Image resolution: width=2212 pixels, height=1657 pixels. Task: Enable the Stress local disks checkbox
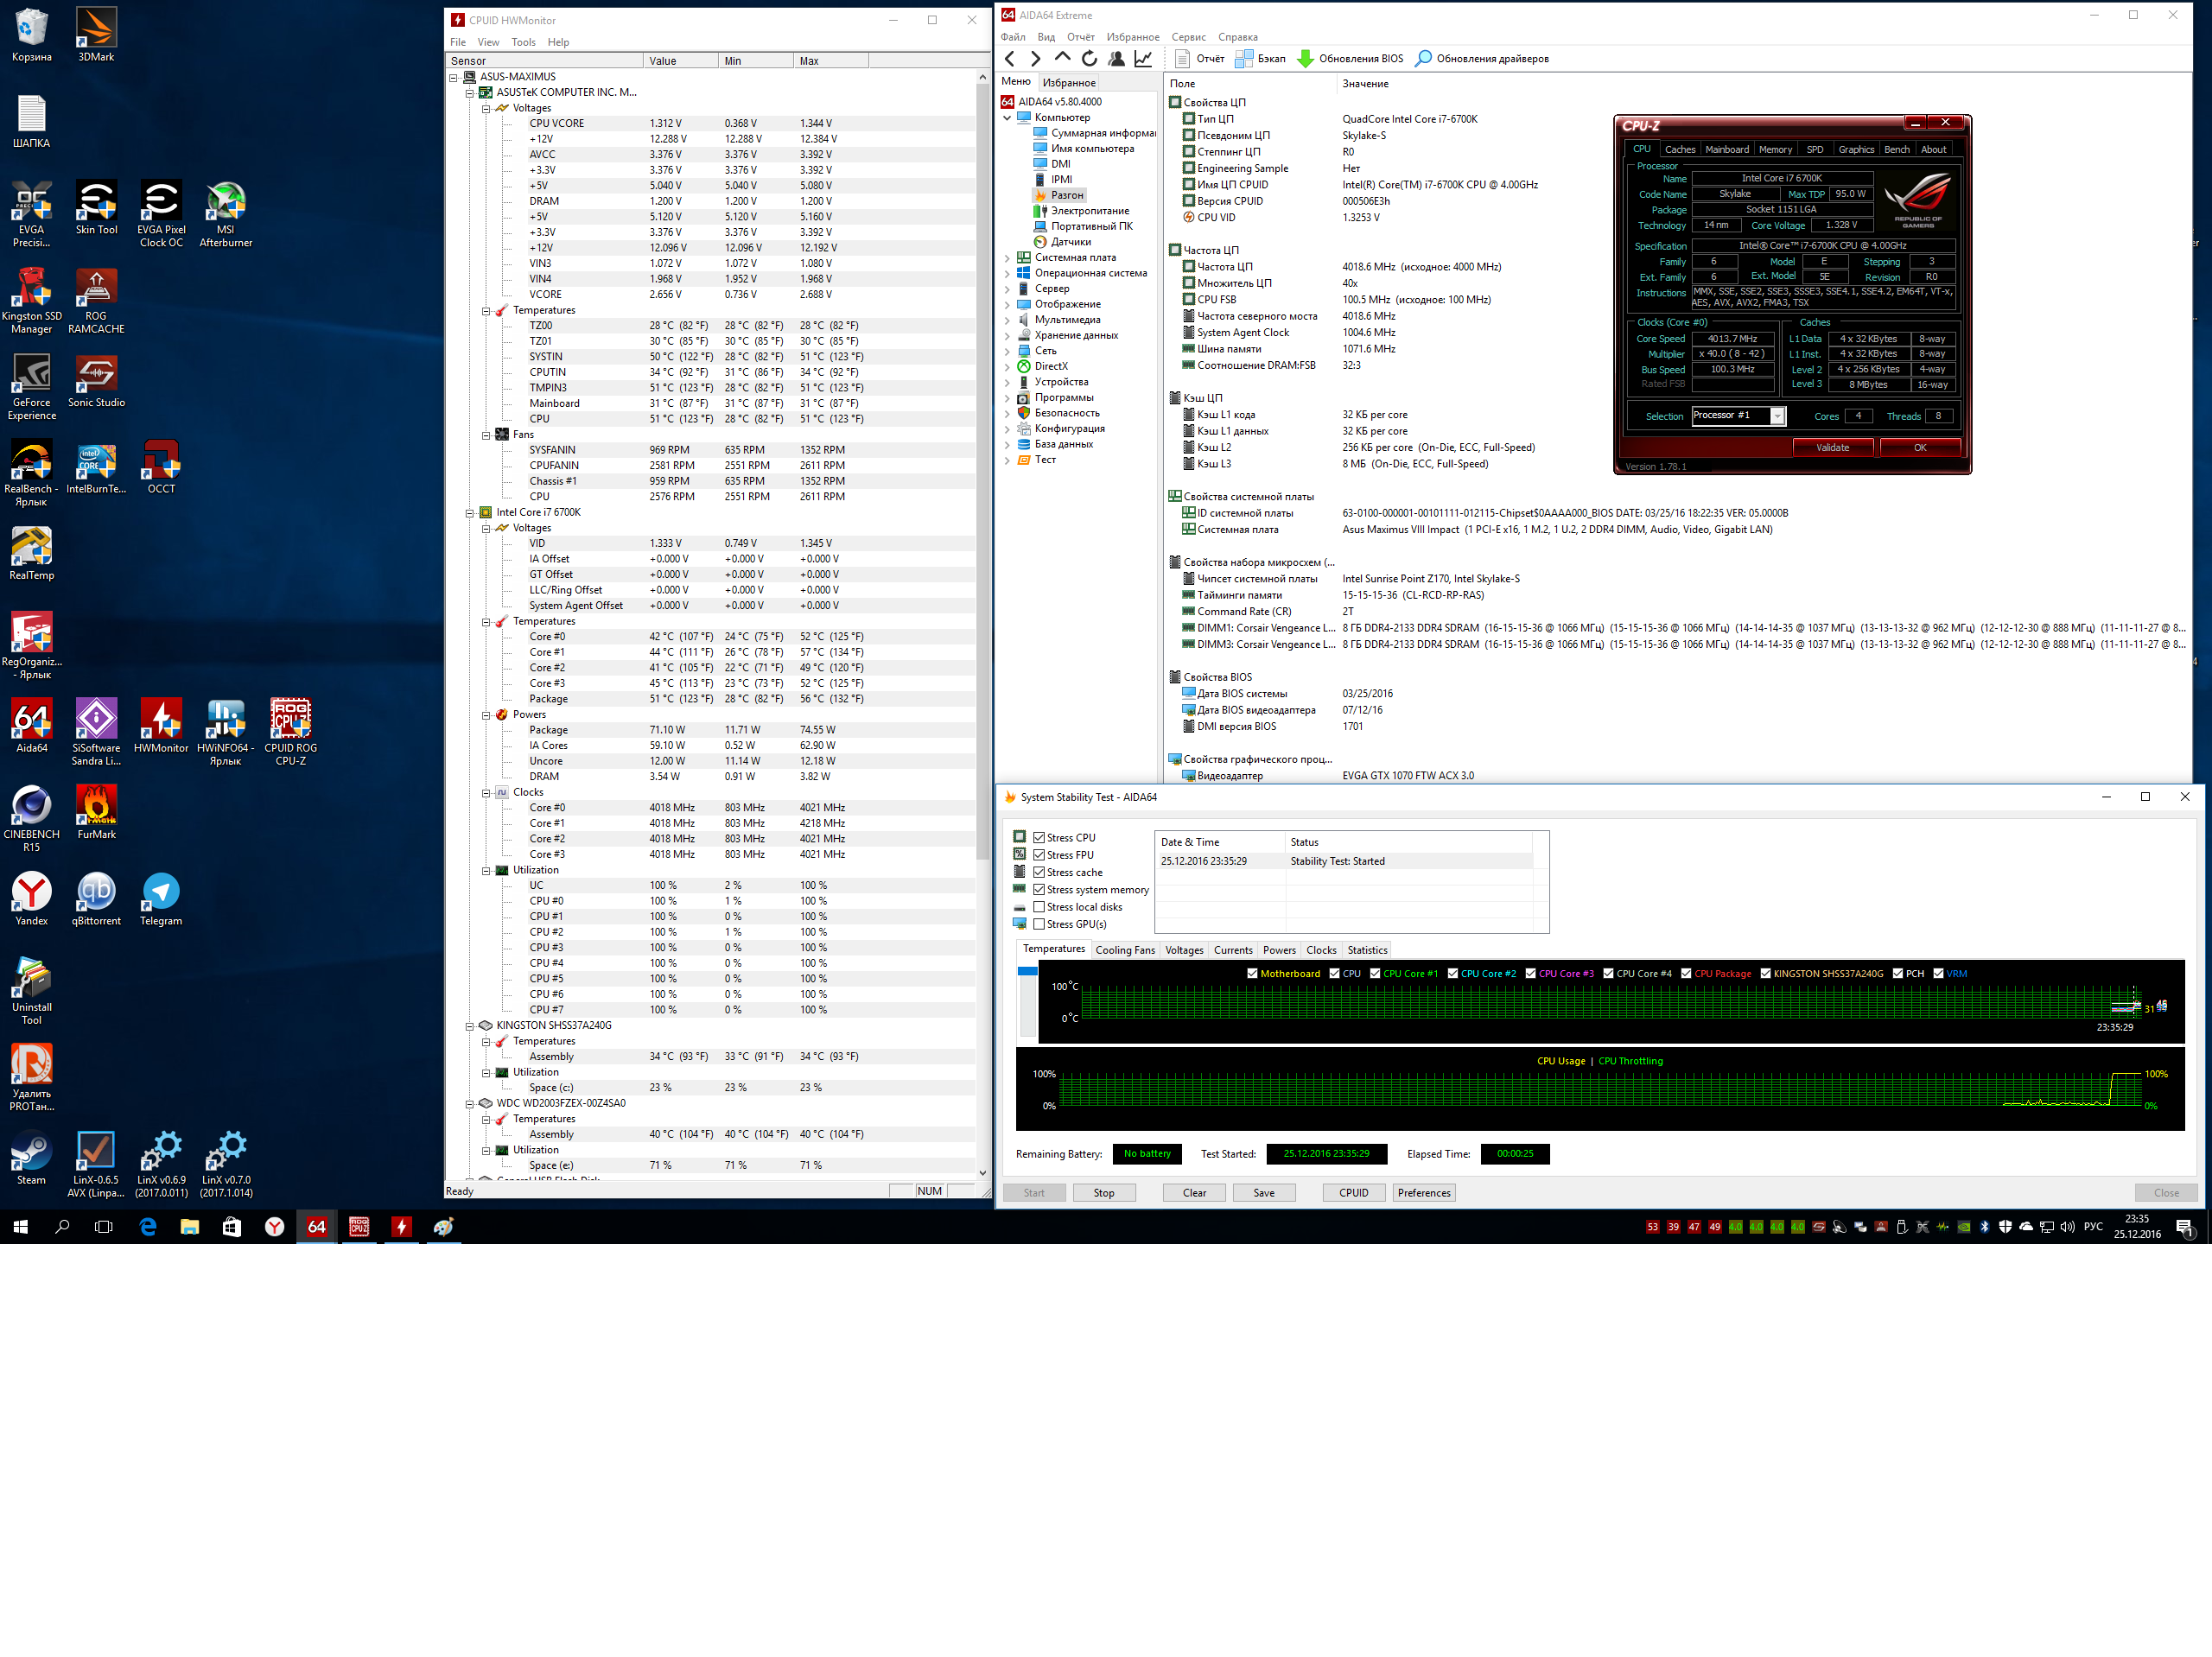1039,907
